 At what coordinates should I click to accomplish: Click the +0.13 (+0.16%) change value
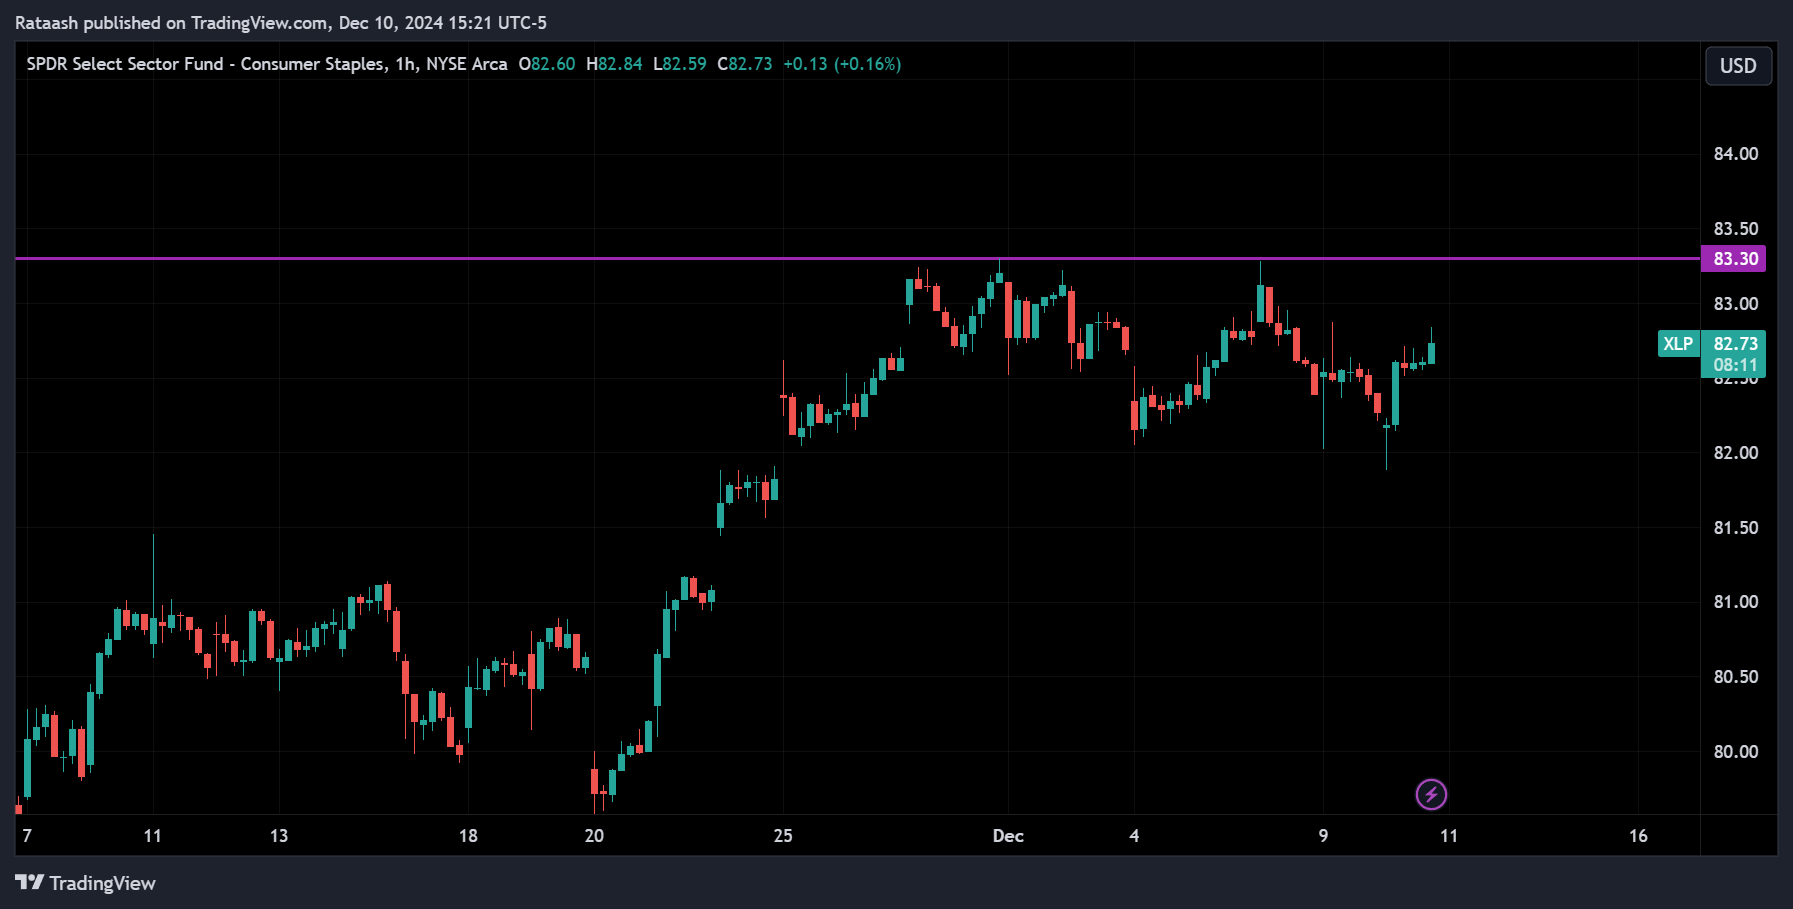pos(842,64)
